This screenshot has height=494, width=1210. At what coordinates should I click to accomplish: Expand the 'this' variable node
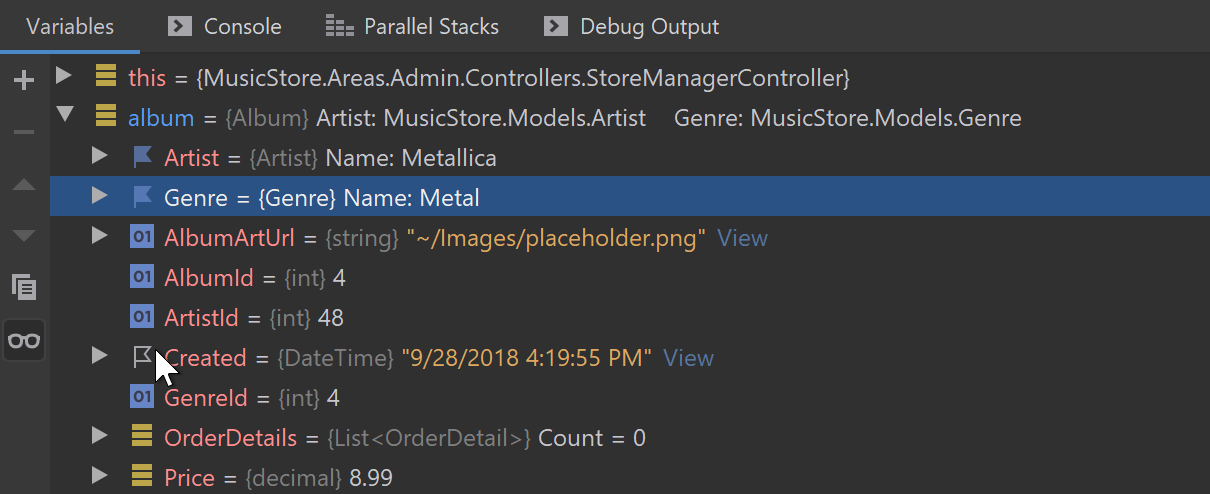point(64,76)
